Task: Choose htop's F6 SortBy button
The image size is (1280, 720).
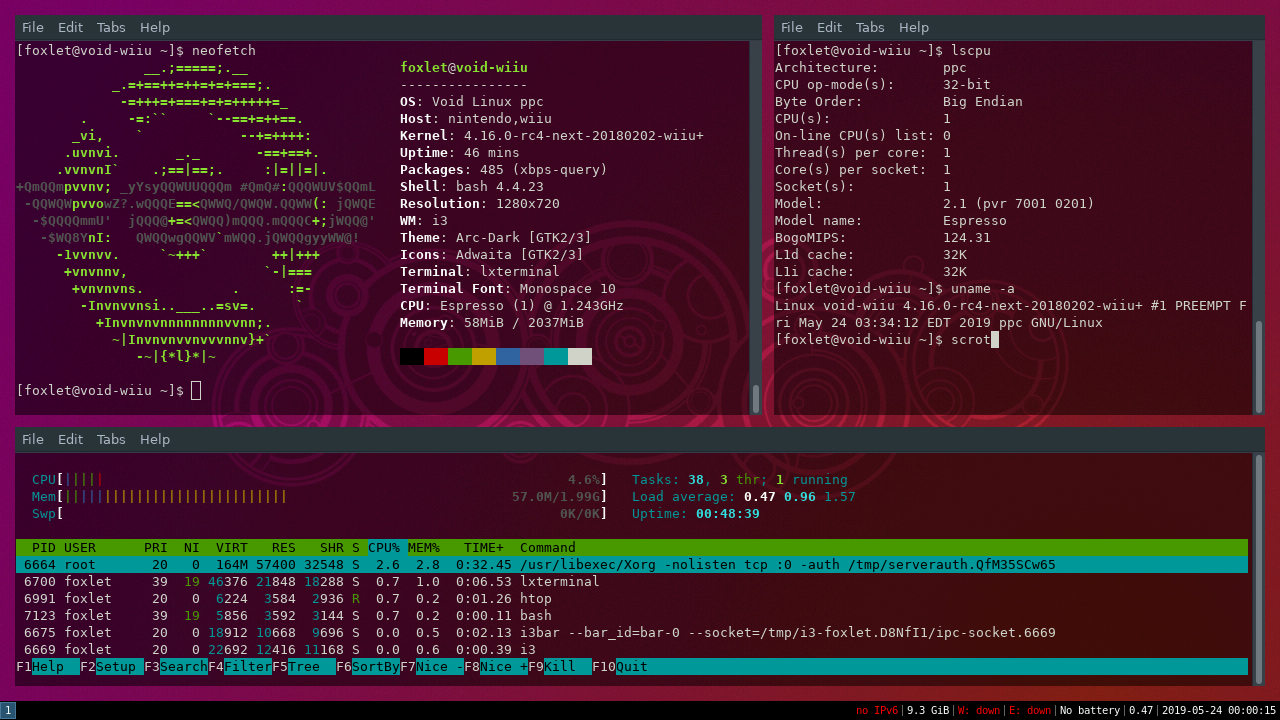Action: click(x=368, y=667)
